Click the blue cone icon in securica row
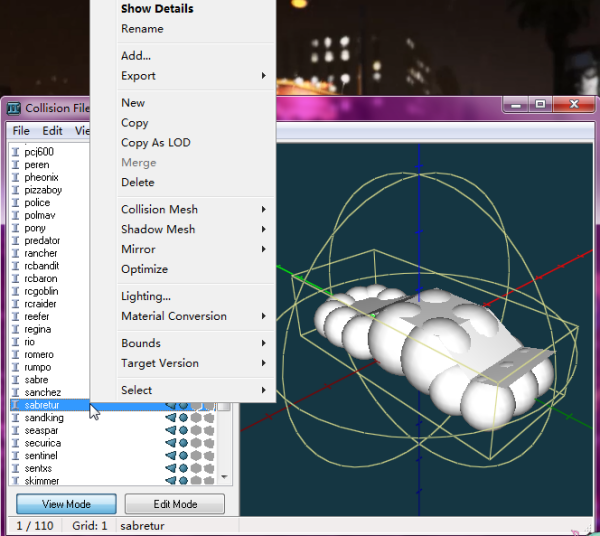The height and width of the screenshot is (536, 600). pos(171,443)
